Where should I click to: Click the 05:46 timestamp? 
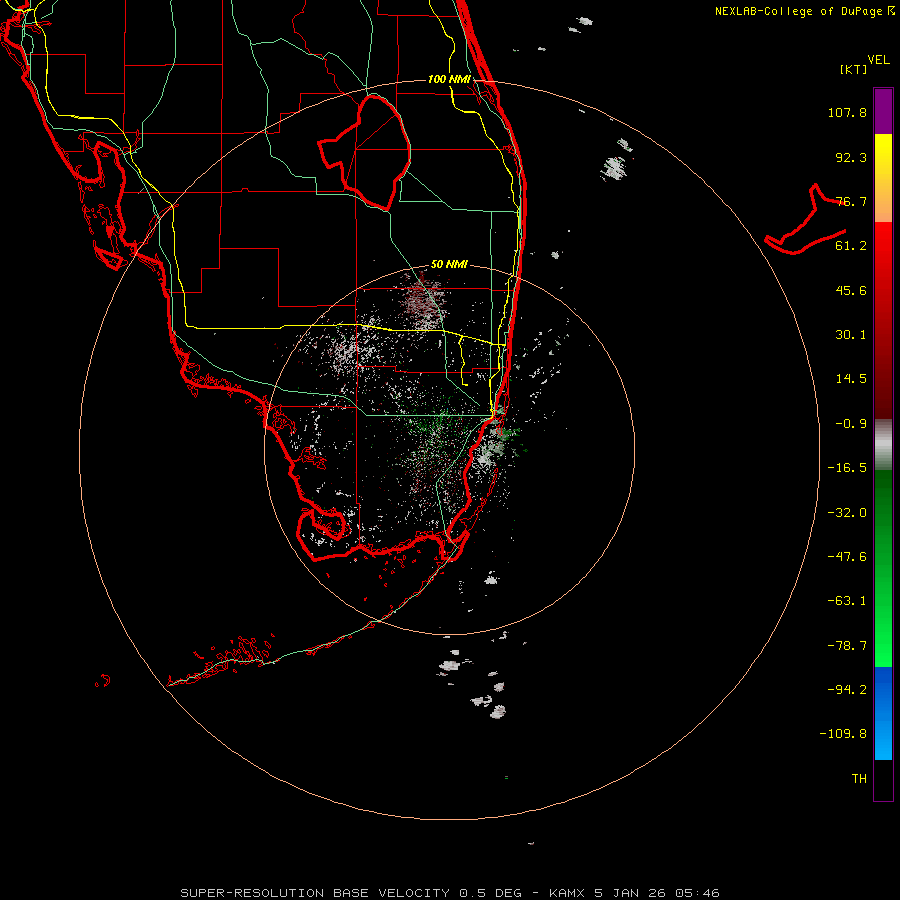[x=697, y=893]
